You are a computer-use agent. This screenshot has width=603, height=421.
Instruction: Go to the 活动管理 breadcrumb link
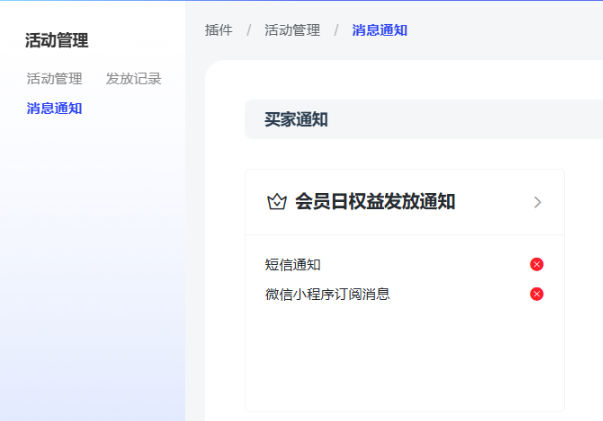click(292, 30)
